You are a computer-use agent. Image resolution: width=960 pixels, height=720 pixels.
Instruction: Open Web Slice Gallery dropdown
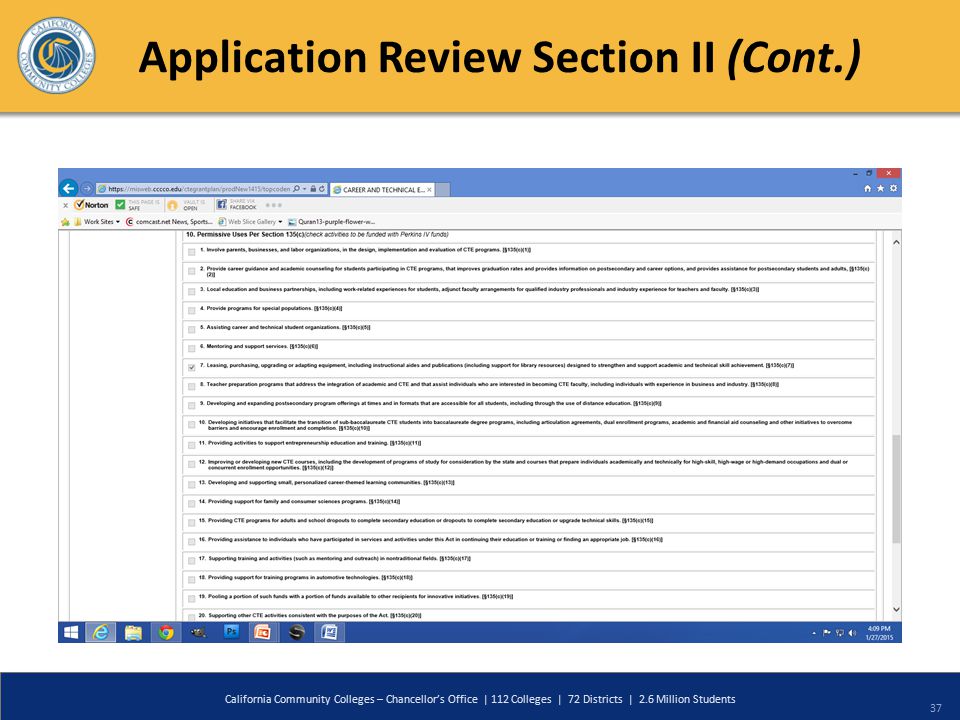click(250, 222)
